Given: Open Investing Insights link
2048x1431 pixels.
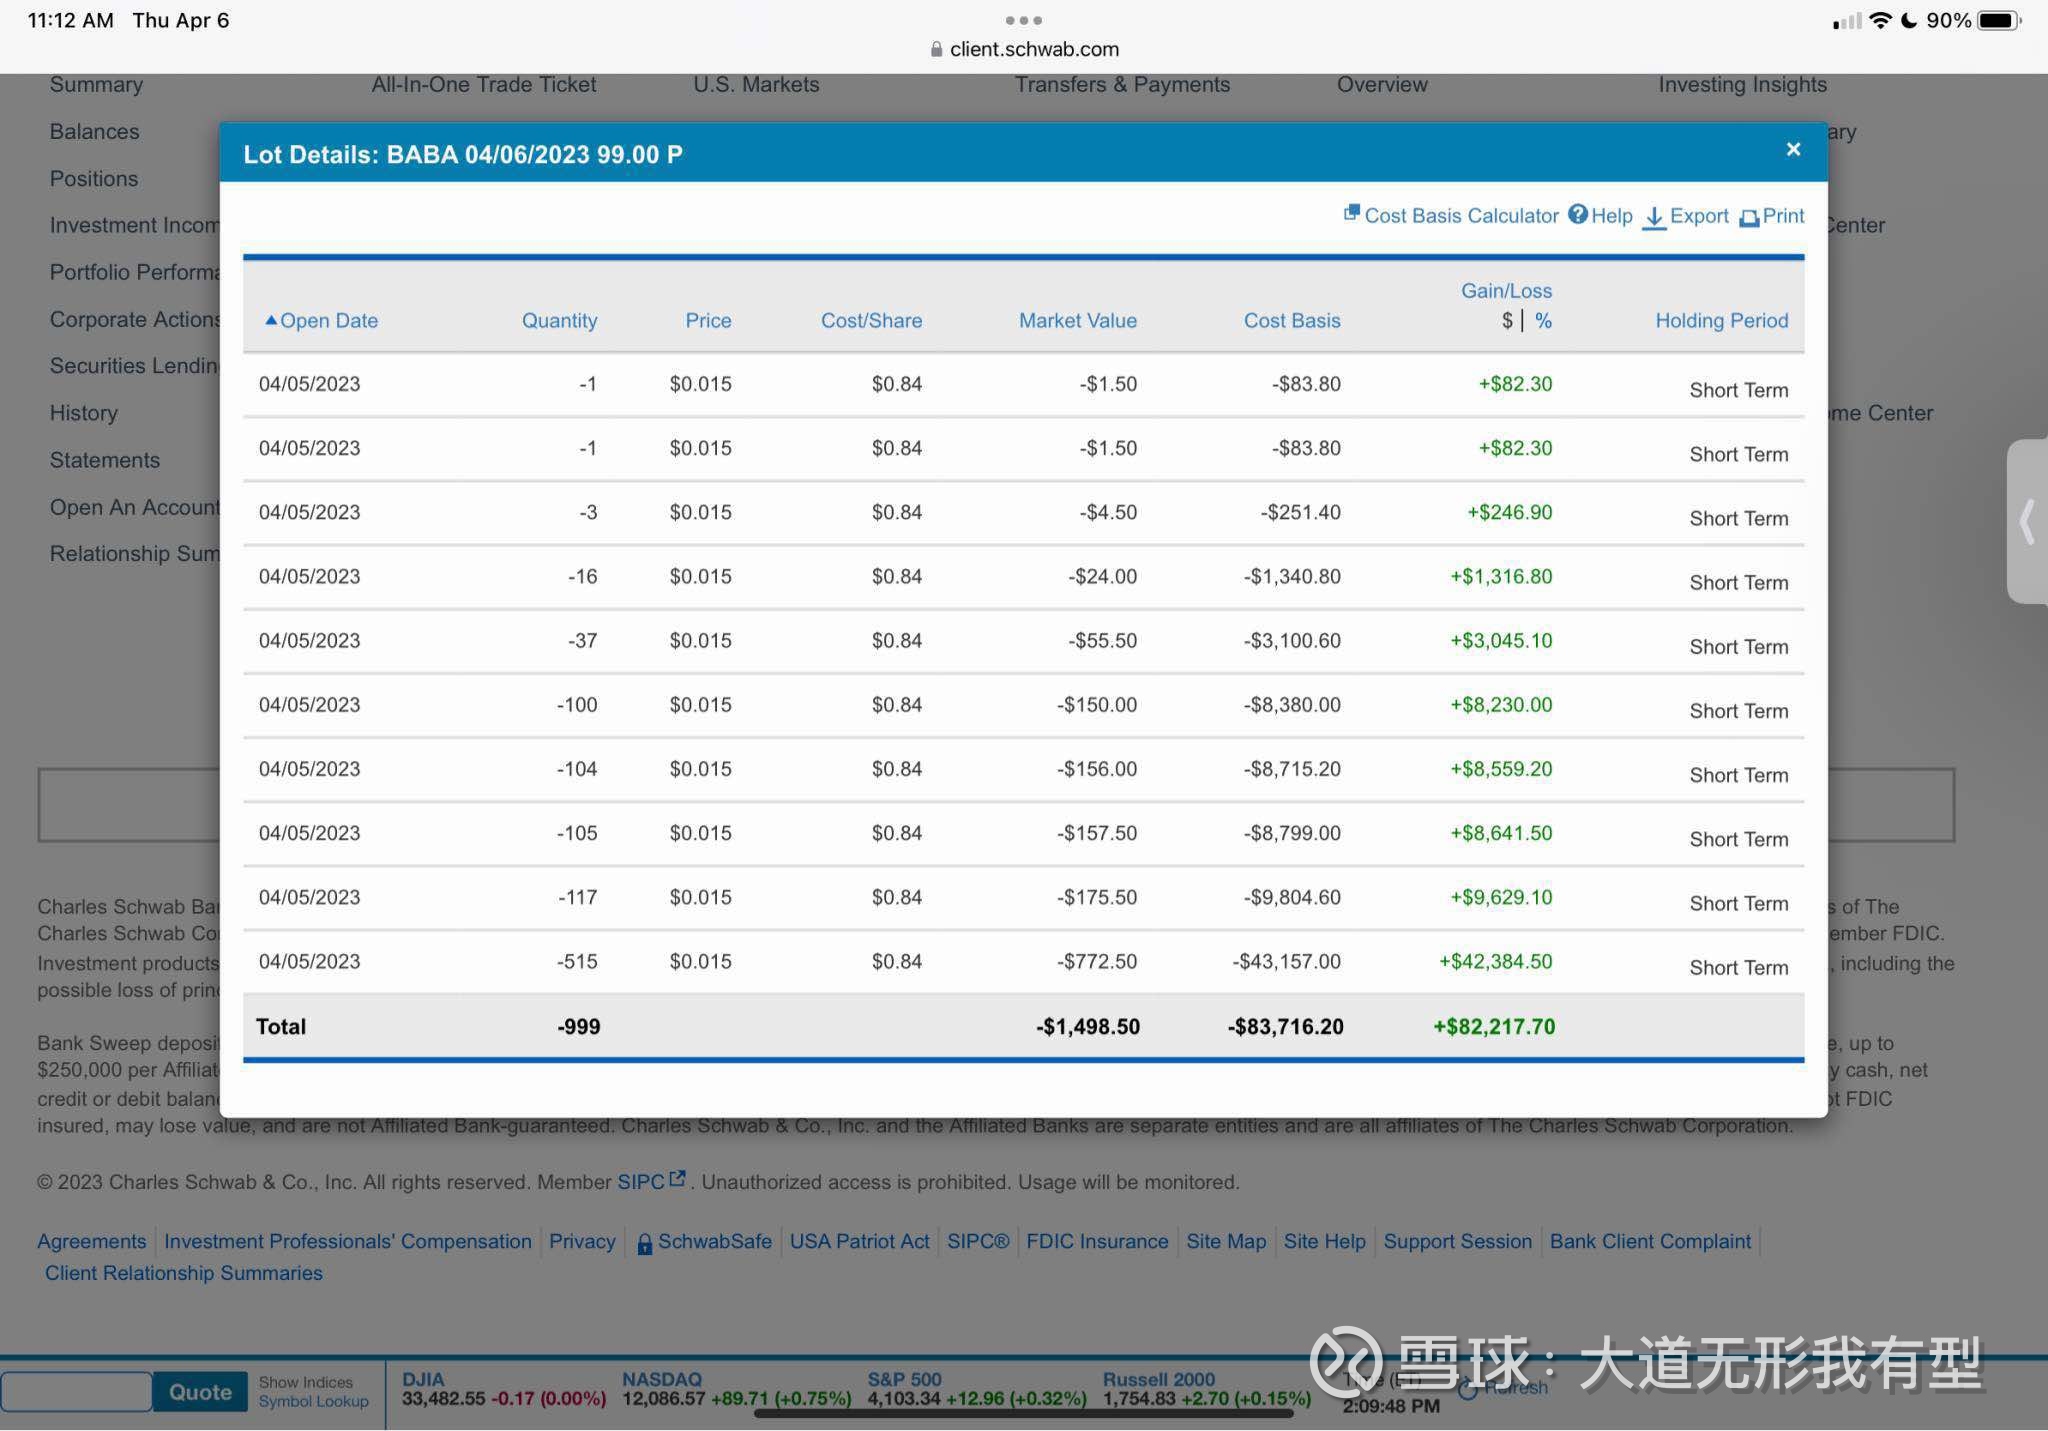Looking at the screenshot, I should tap(1742, 84).
